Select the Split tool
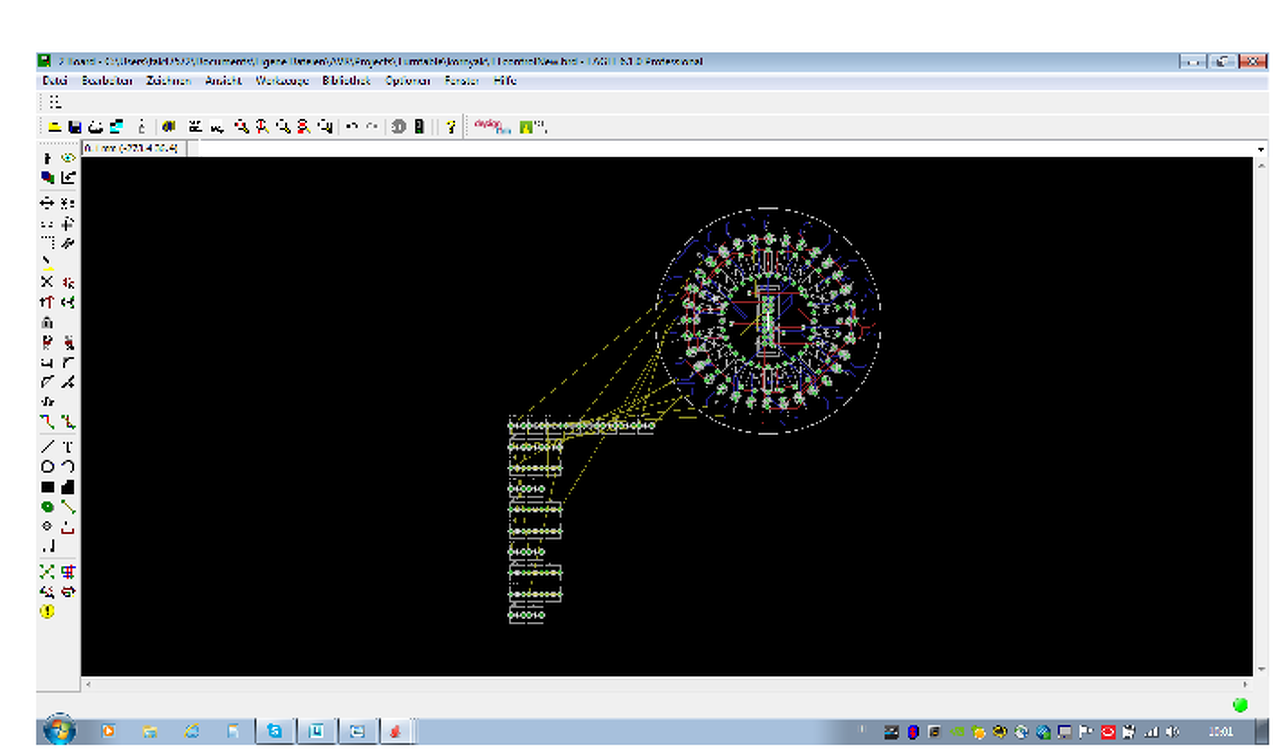This screenshot has width=1280, height=754. click(x=47, y=382)
